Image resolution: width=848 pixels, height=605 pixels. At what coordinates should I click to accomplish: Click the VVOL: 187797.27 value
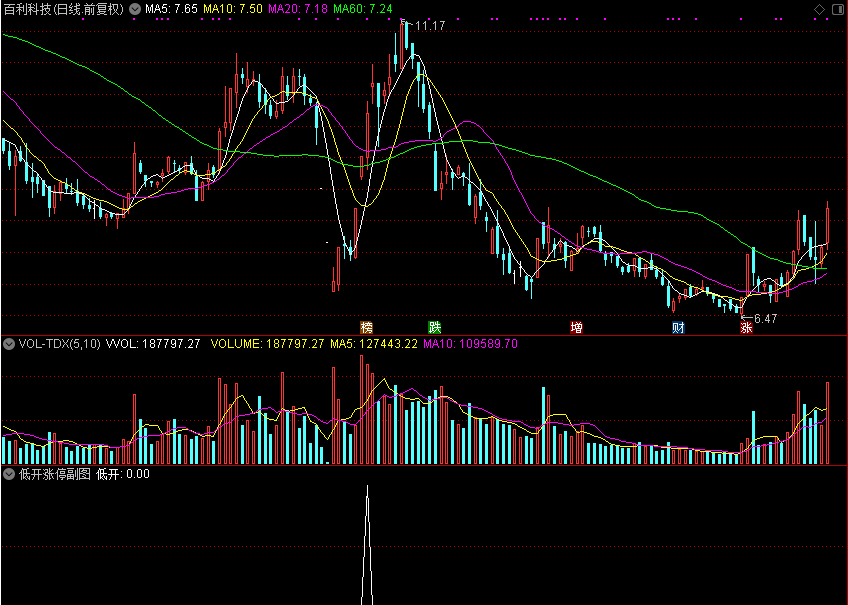[153, 344]
